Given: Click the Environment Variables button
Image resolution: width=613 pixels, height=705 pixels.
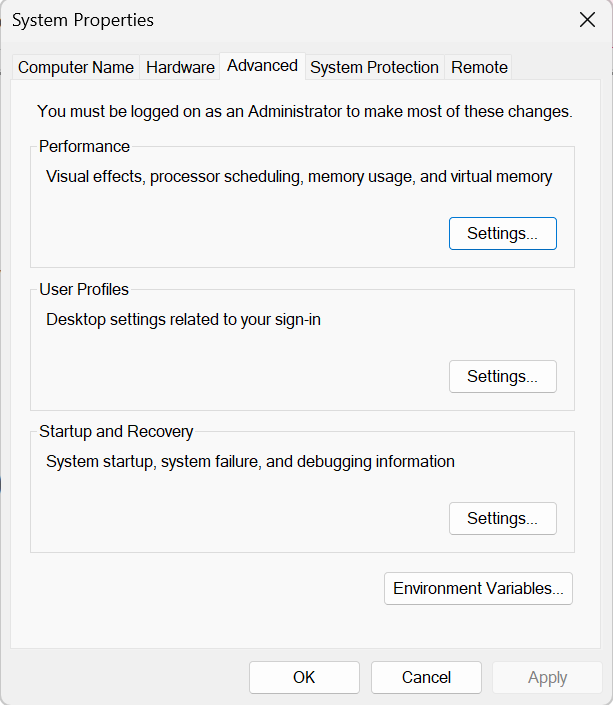Looking at the screenshot, I should click(478, 588).
